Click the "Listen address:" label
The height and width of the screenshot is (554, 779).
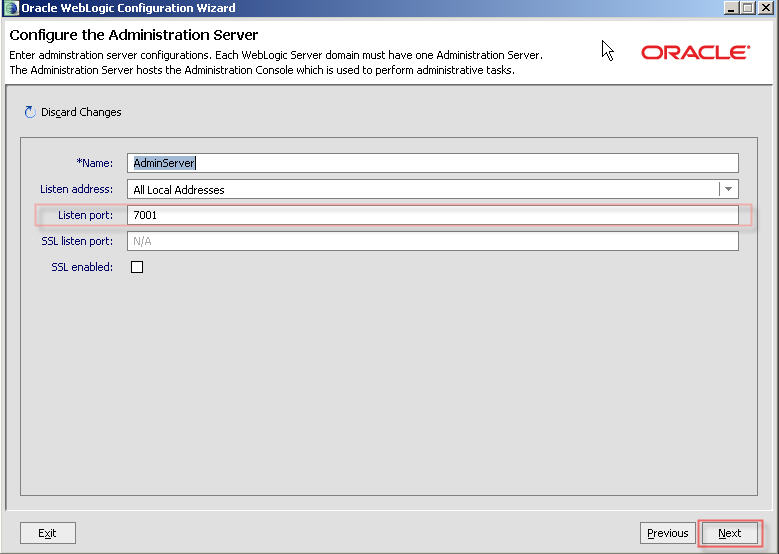click(x=77, y=189)
